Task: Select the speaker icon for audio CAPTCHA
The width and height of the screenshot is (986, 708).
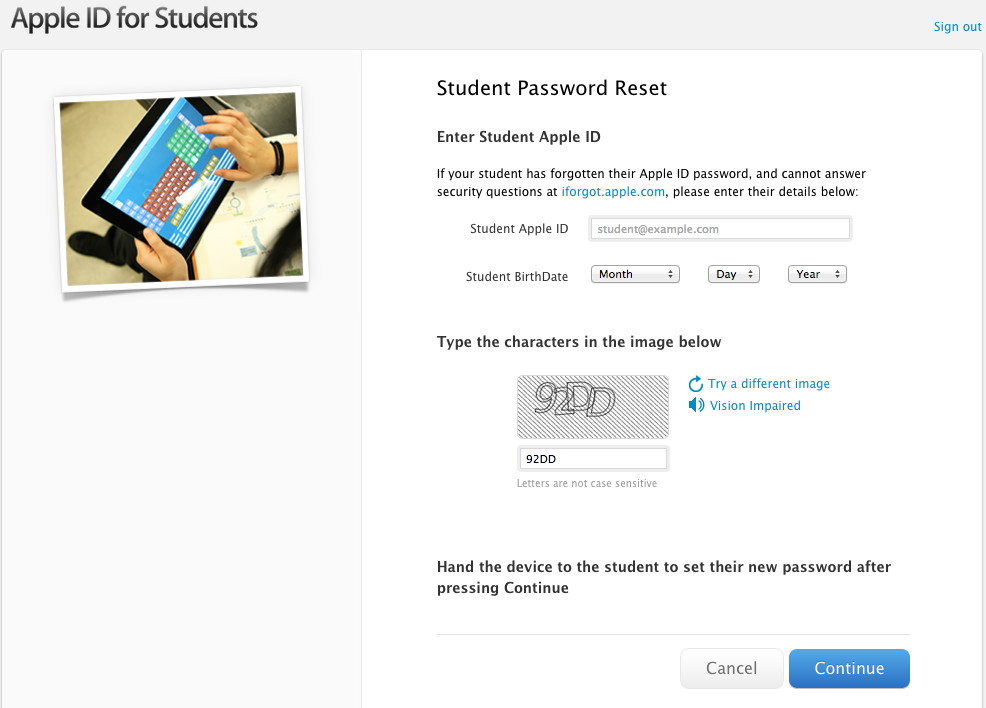Action: [696, 405]
